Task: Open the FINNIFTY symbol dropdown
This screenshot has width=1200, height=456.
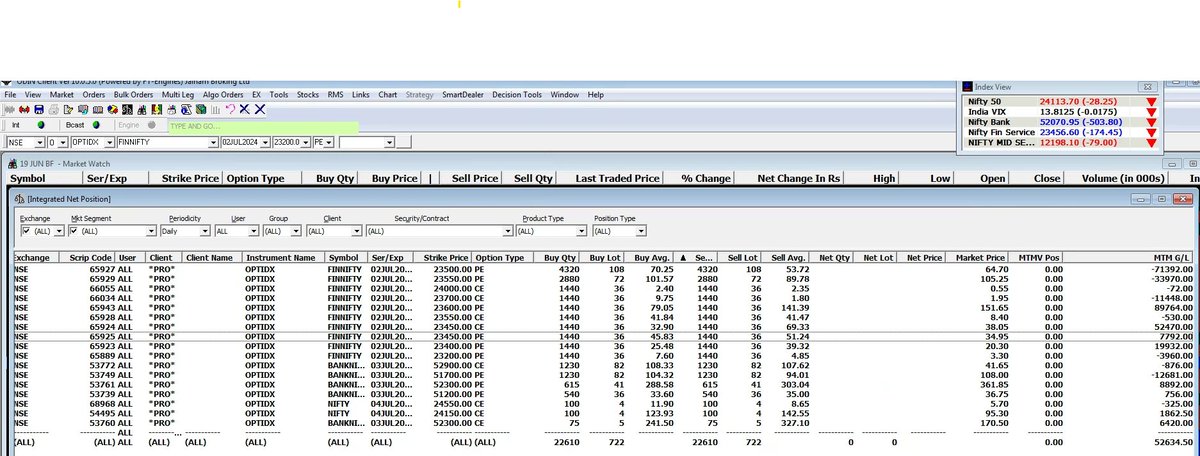Action: pos(214,142)
